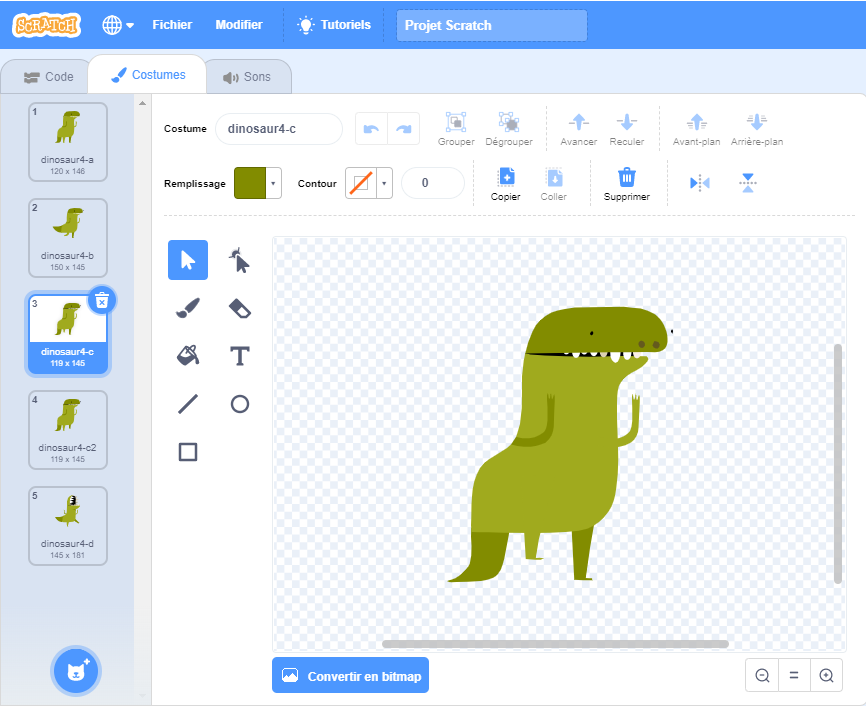Image resolution: width=866 pixels, height=706 pixels.
Task: Select the Line drawing tool
Action: tap(188, 404)
